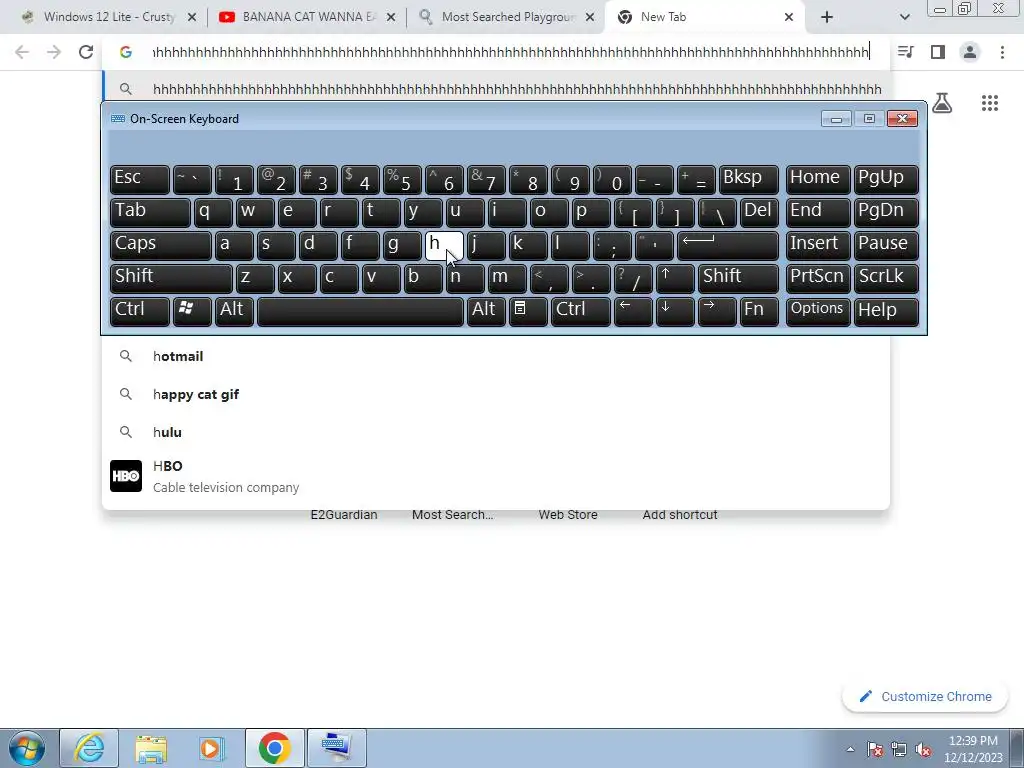Open the tab search dropdown arrow
Screen dimensions: 1024x768
tap(904, 17)
